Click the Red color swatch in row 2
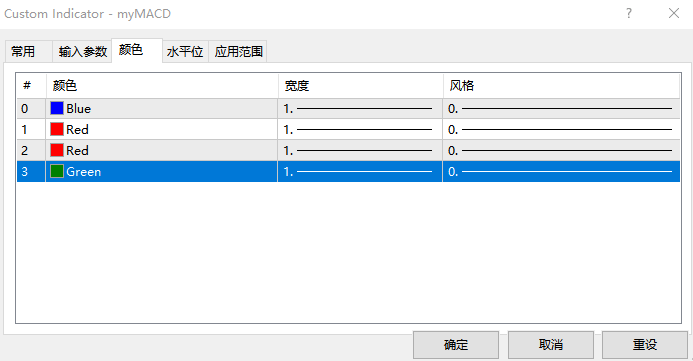 click(57, 151)
